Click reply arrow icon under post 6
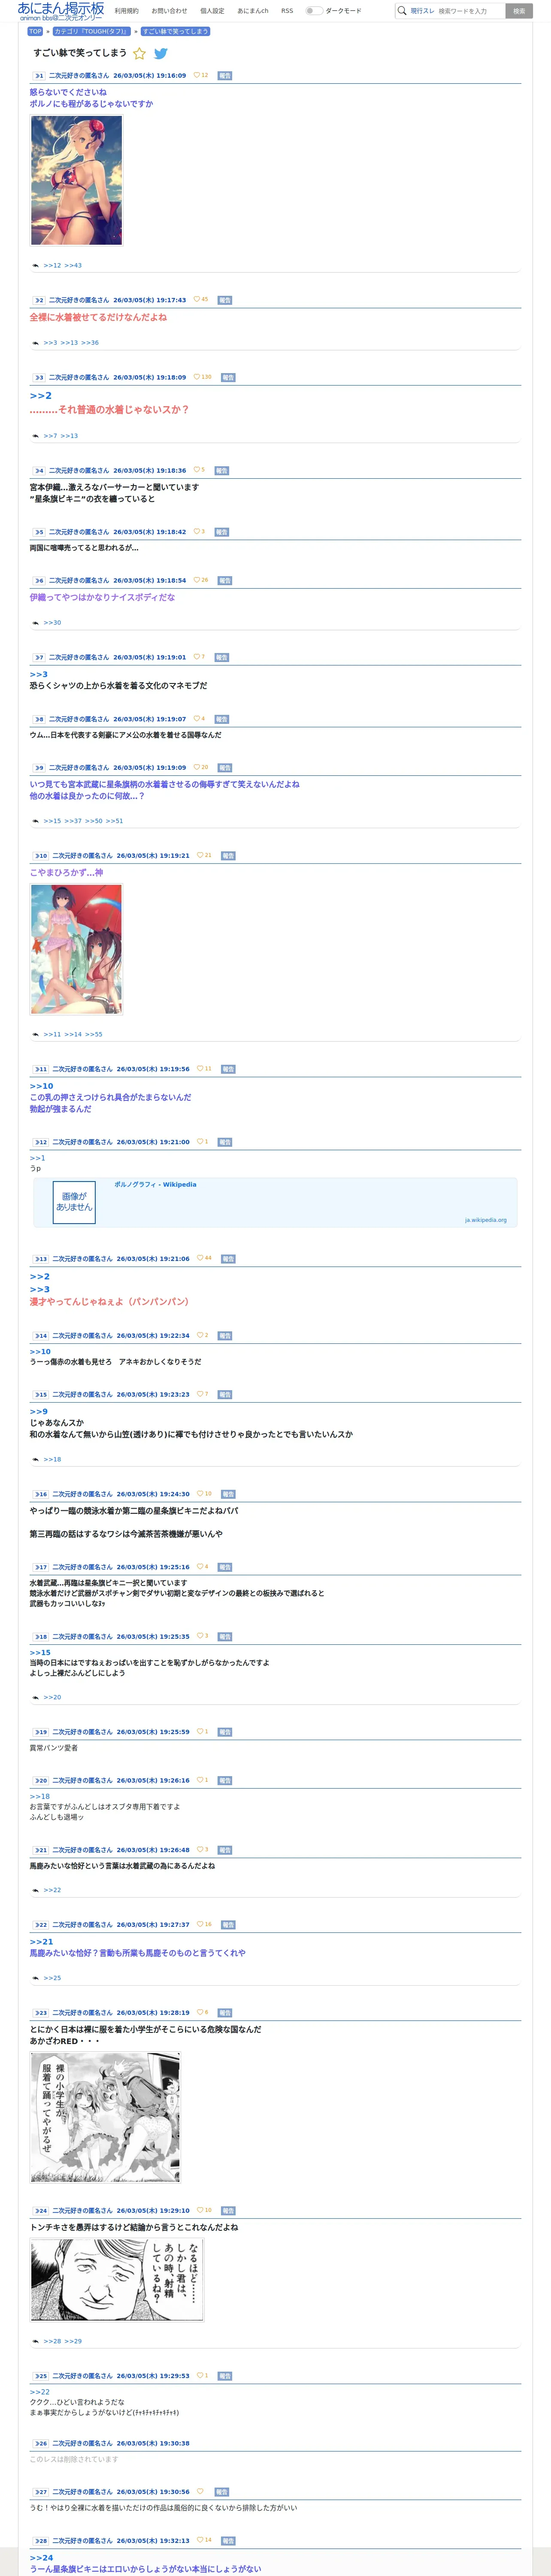The image size is (551, 2576). pos(35,623)
